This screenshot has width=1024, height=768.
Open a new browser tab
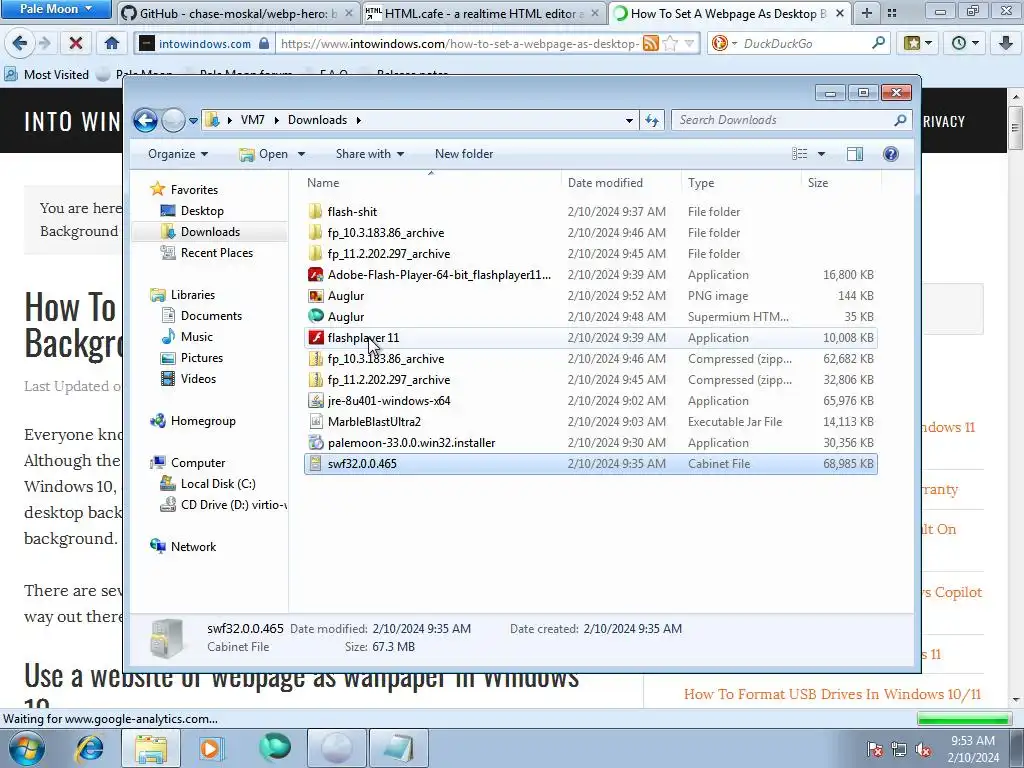867,13
